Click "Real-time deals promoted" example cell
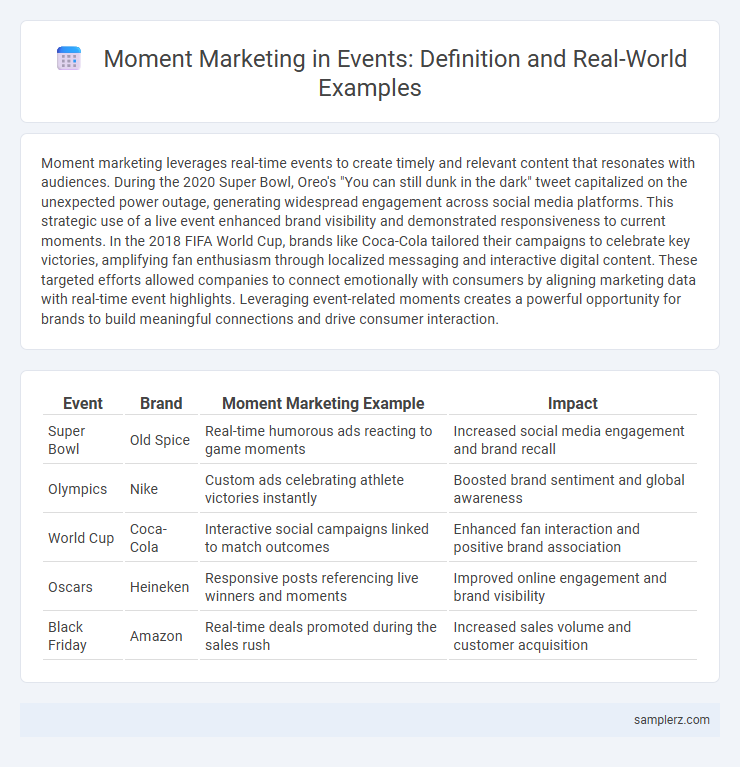Viewport: 740px width, 767px height. pos(323,635)
